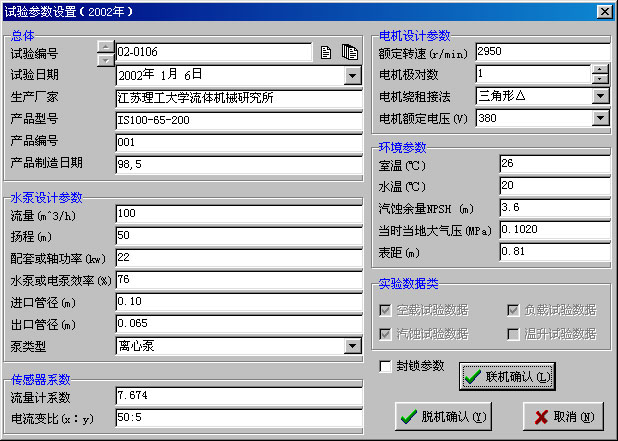Select the 离心泵 pump type combo box
The height and width of the screenshot is (441, 618).
(239, 346)
